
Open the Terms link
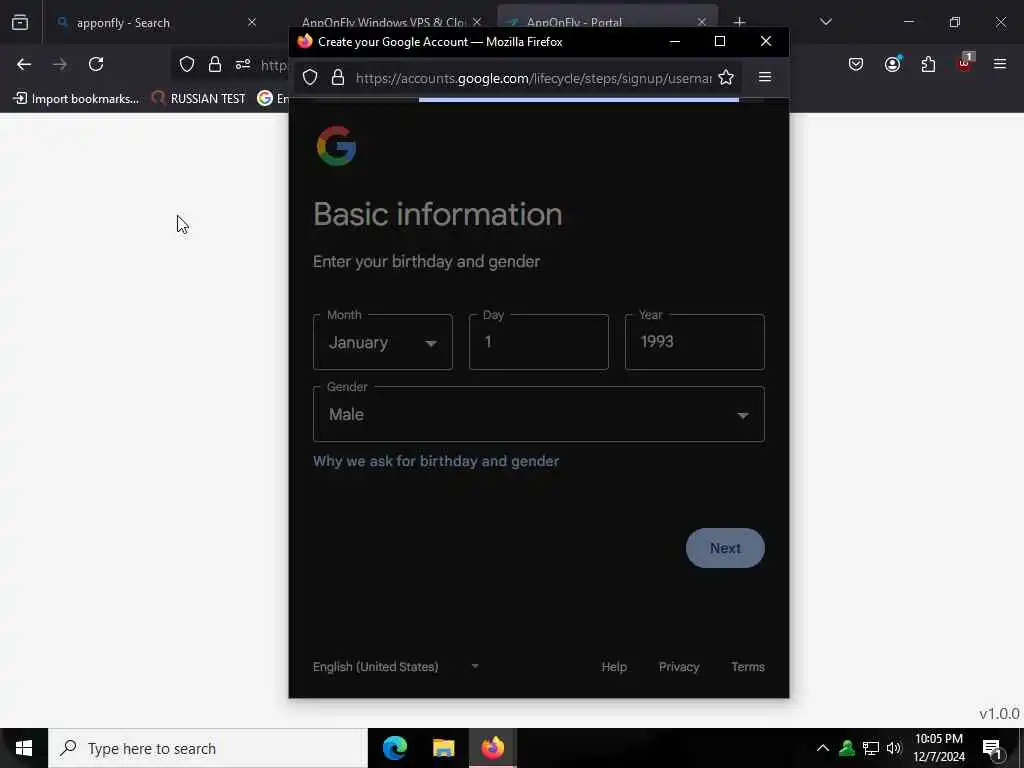748,667
